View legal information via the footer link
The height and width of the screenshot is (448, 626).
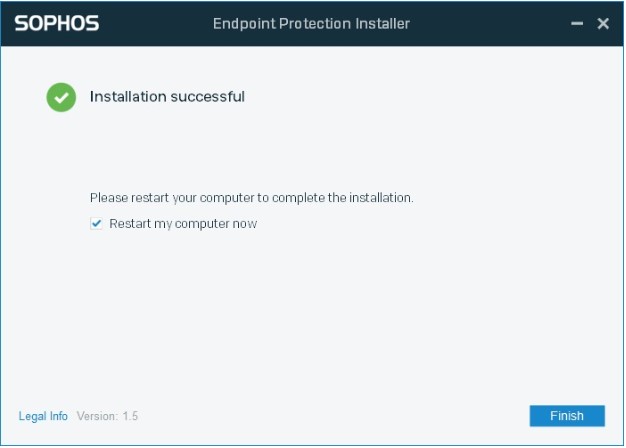point(43,416)
